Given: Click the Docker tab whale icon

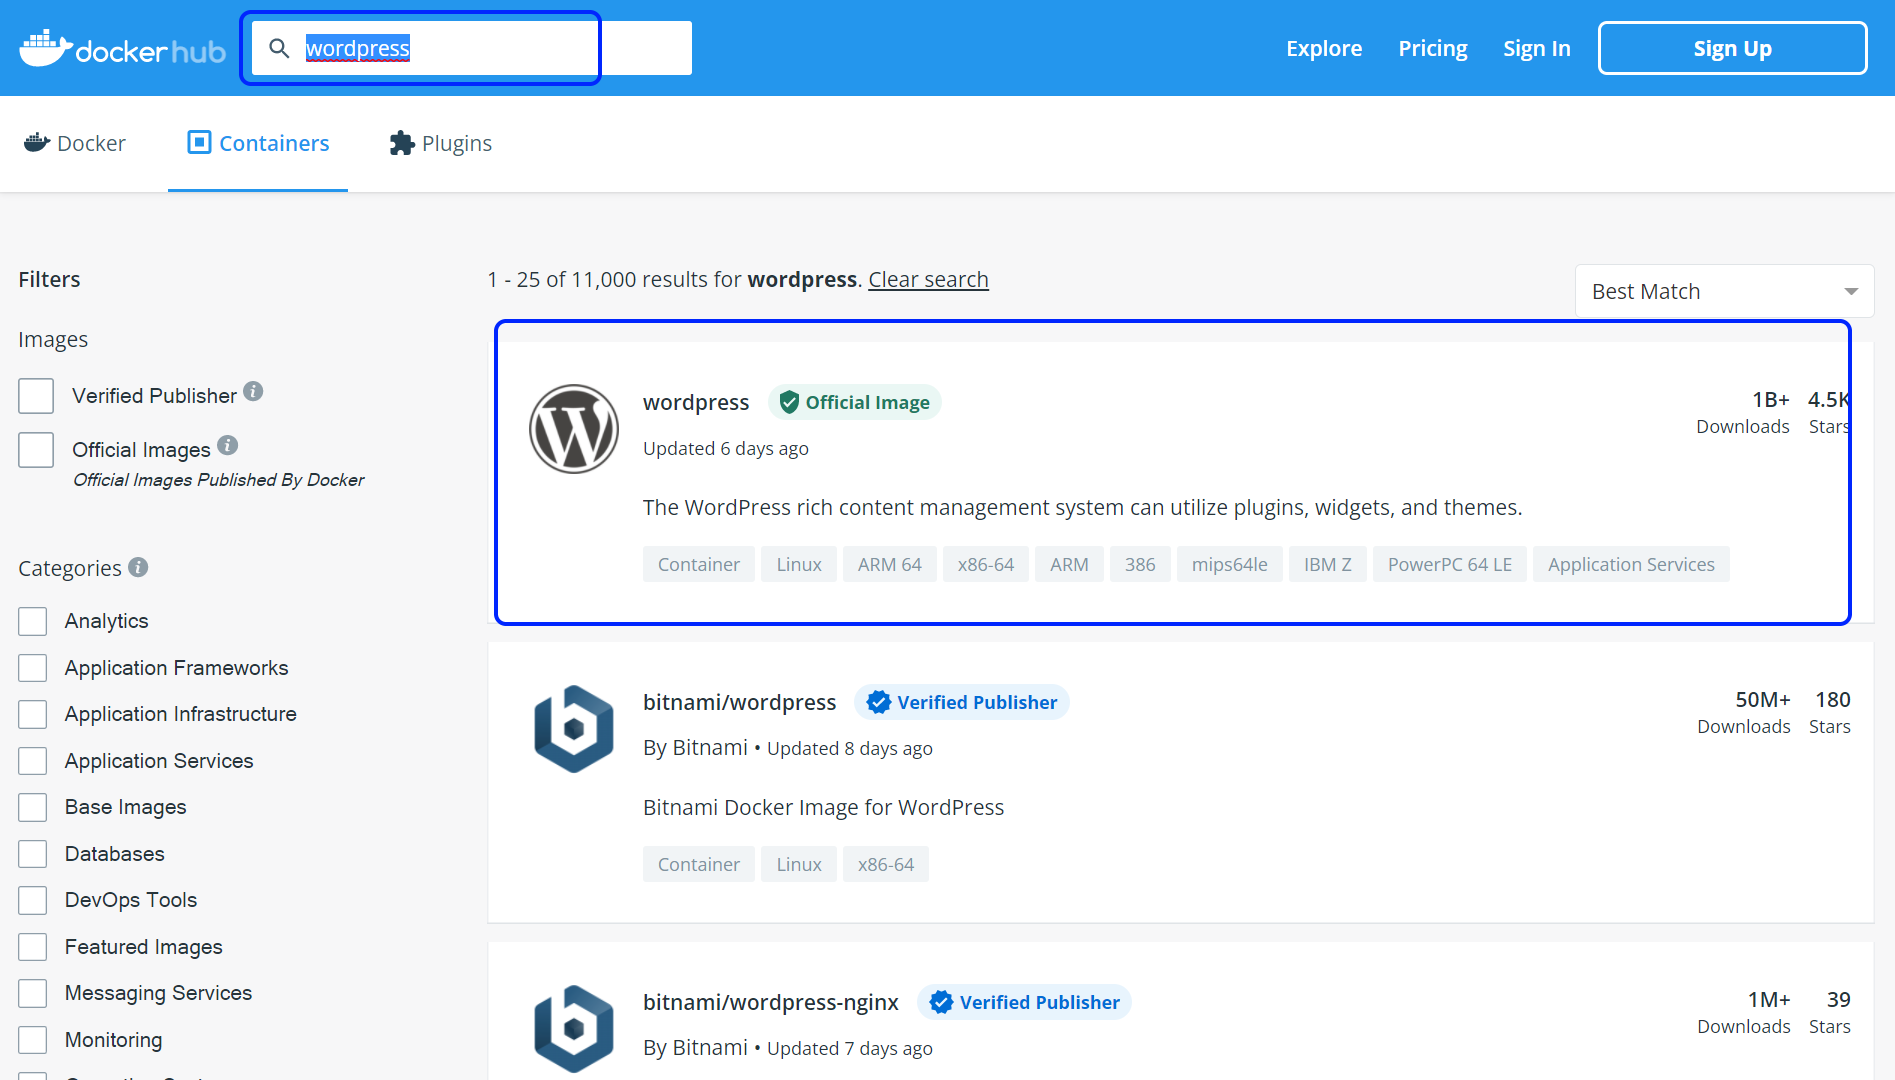Looking at the screenshot, I should [x=37, y=143].
